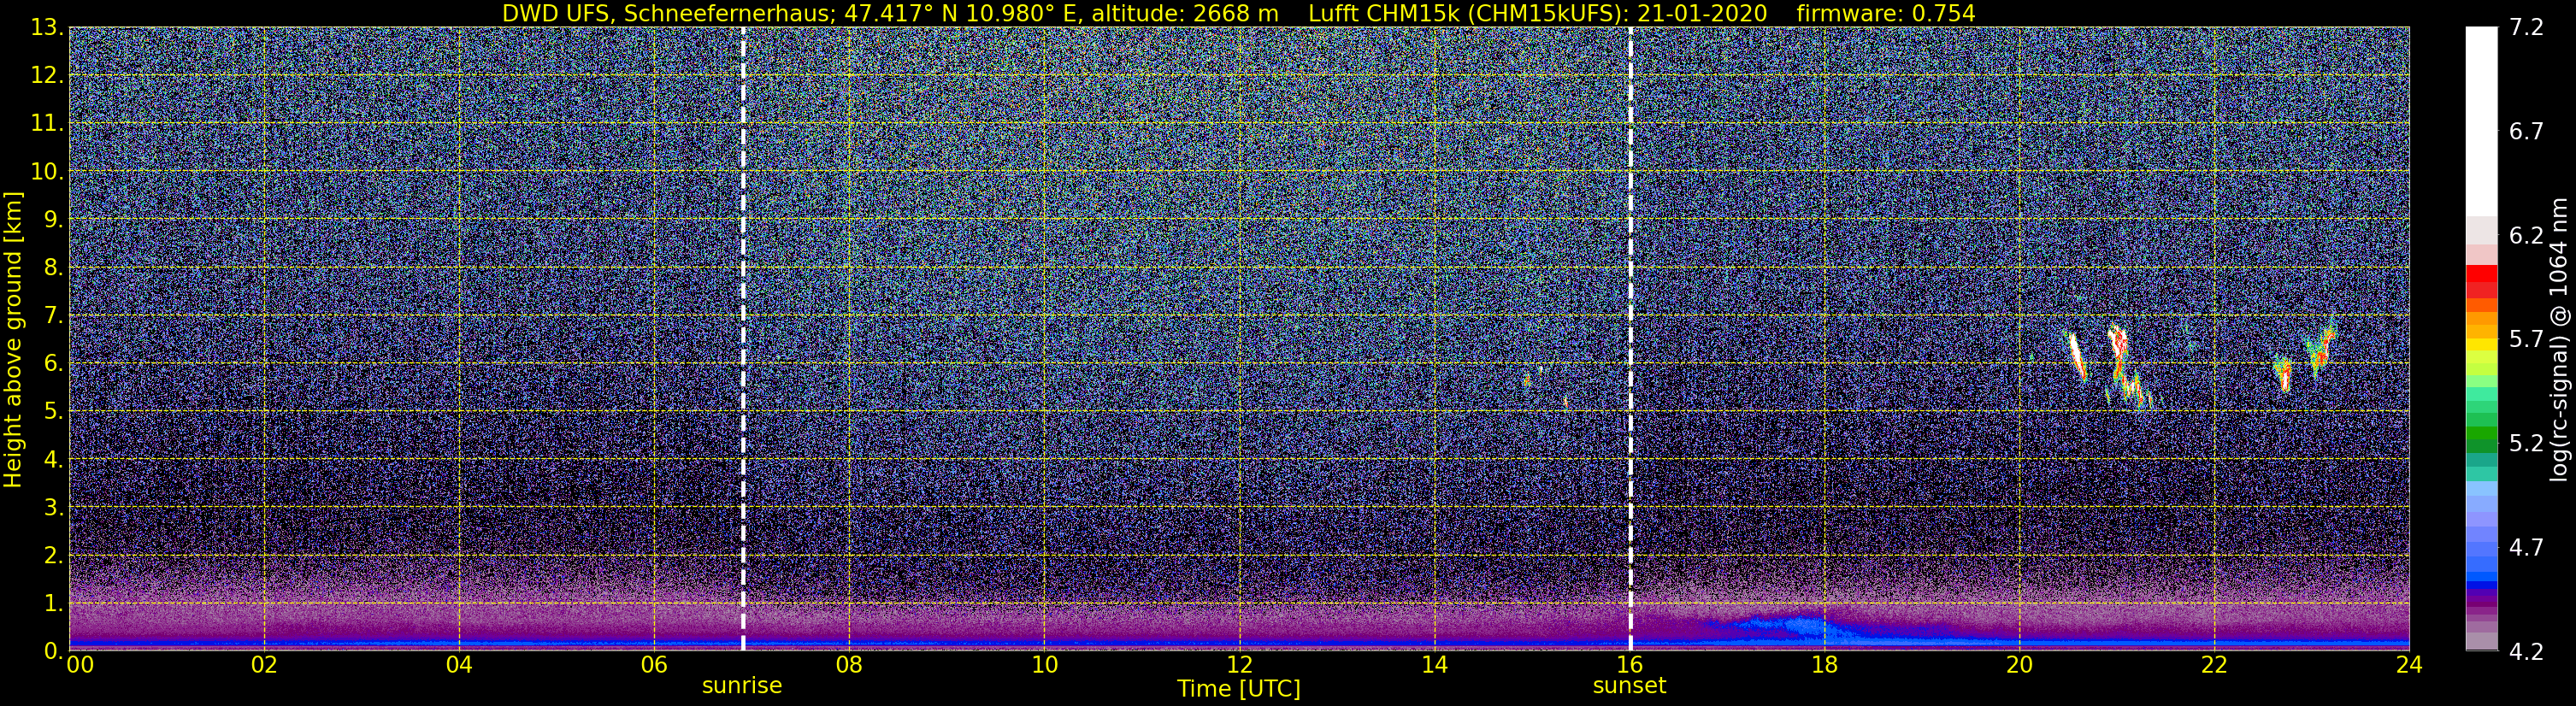This screenshot has height=706, width=2576.
Task: Click the height tick label '9.'
Action: (52, 220)
